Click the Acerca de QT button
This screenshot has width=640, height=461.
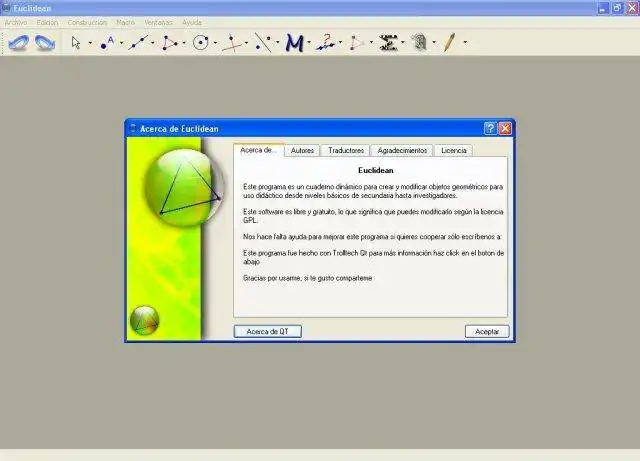pos(268,332)
